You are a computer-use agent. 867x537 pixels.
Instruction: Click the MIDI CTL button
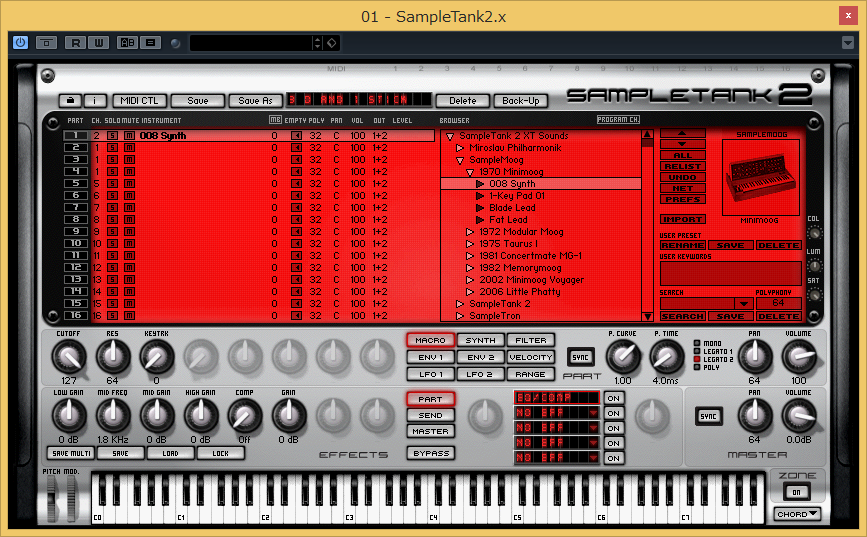point(139,101)
